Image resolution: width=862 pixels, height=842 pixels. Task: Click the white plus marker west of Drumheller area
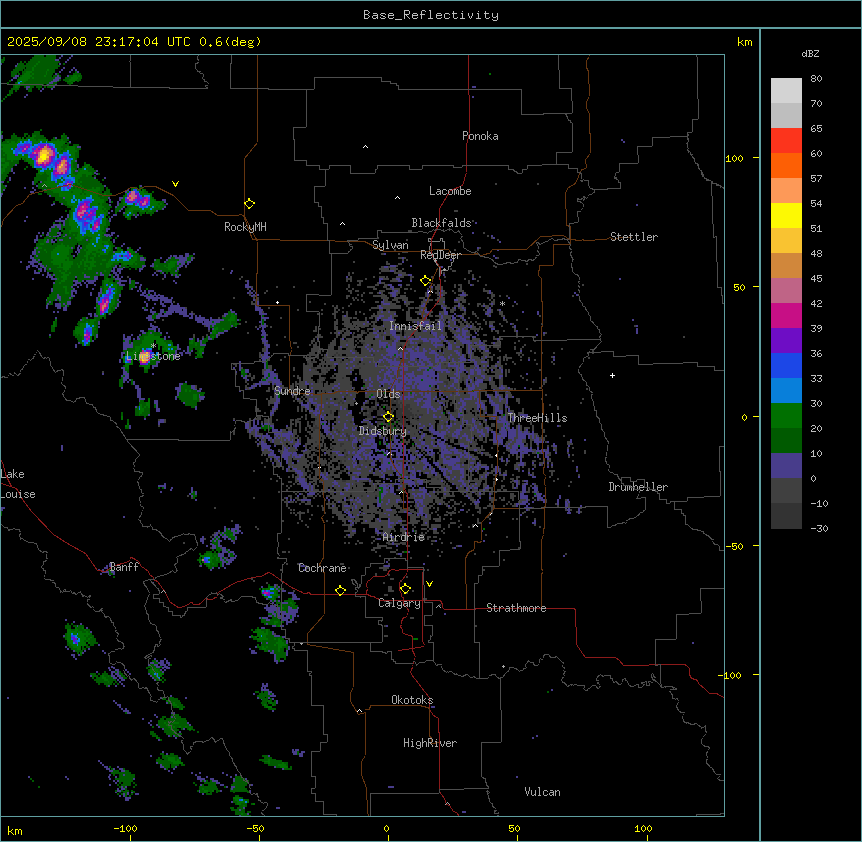coord(612,375)
